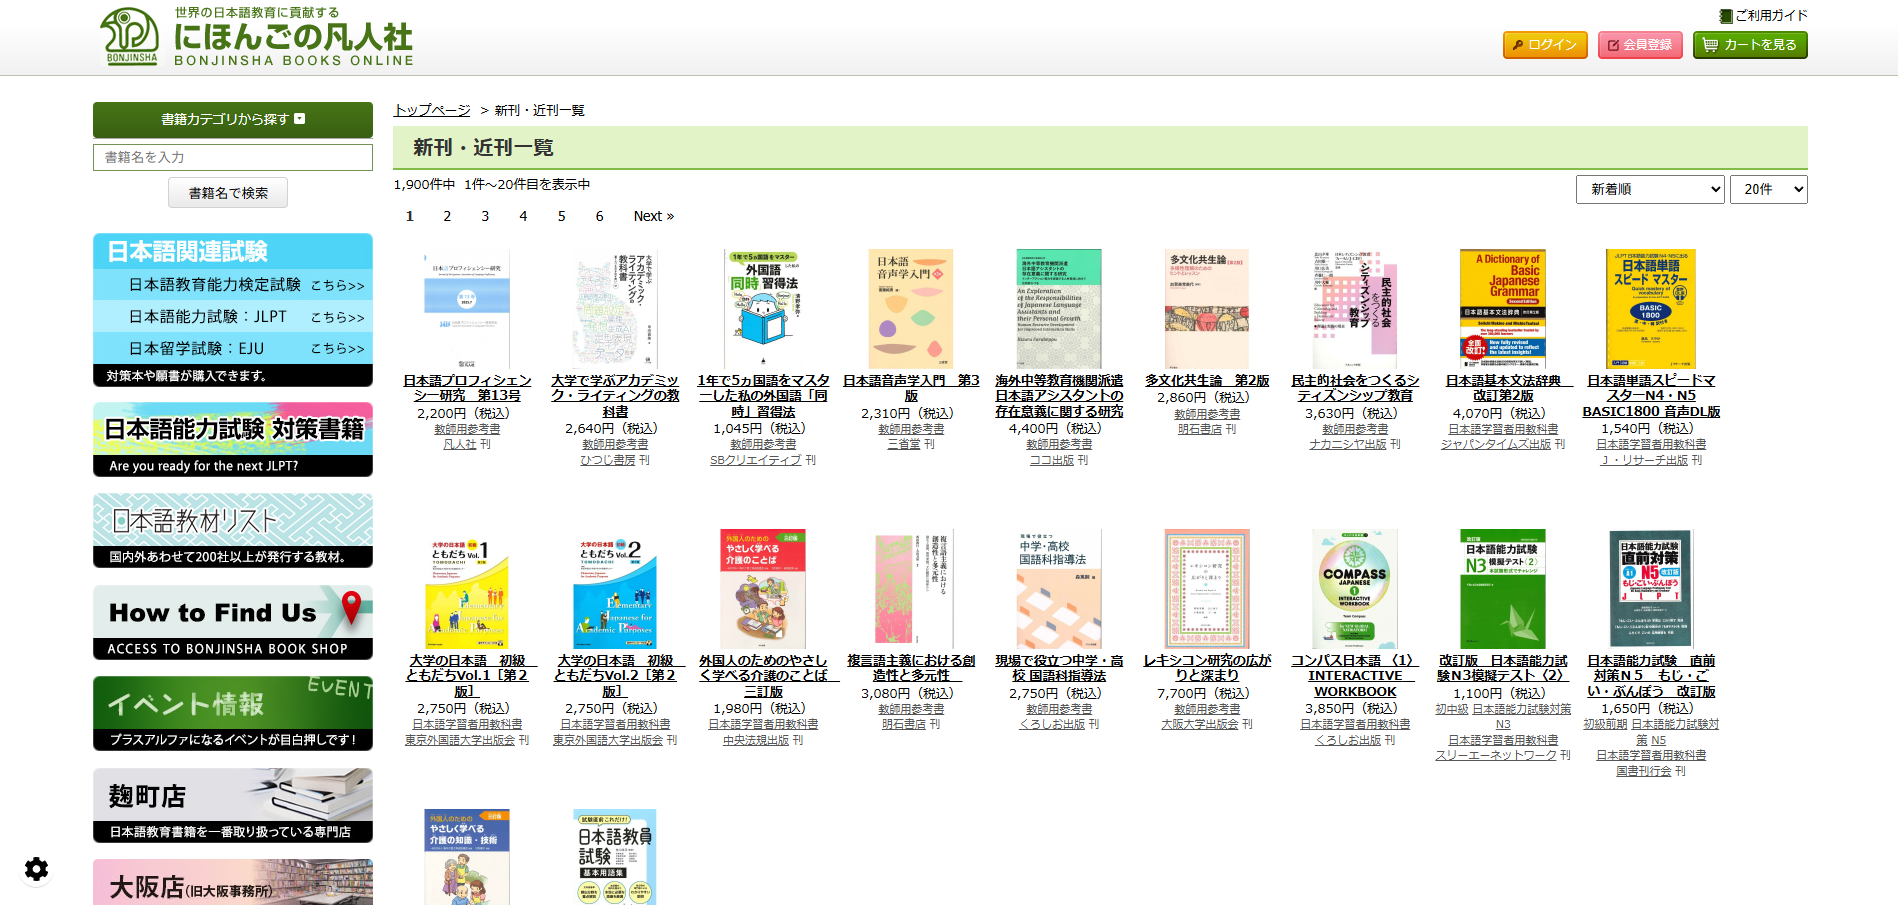
Task: Open 日本語能力試験 対策書籍 banner
Action: point(233,439)
